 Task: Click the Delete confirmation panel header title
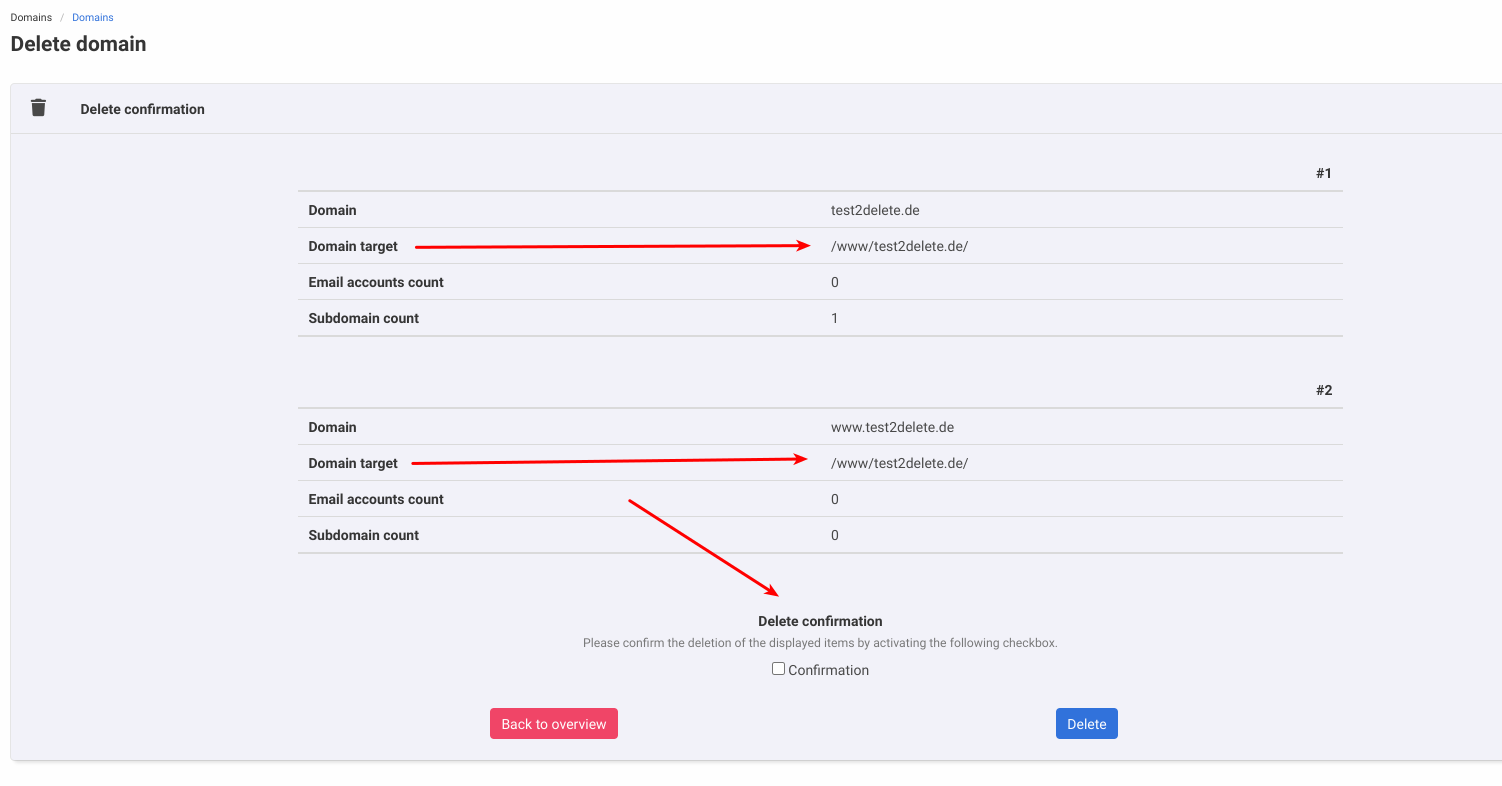click(x=142, y=109)
